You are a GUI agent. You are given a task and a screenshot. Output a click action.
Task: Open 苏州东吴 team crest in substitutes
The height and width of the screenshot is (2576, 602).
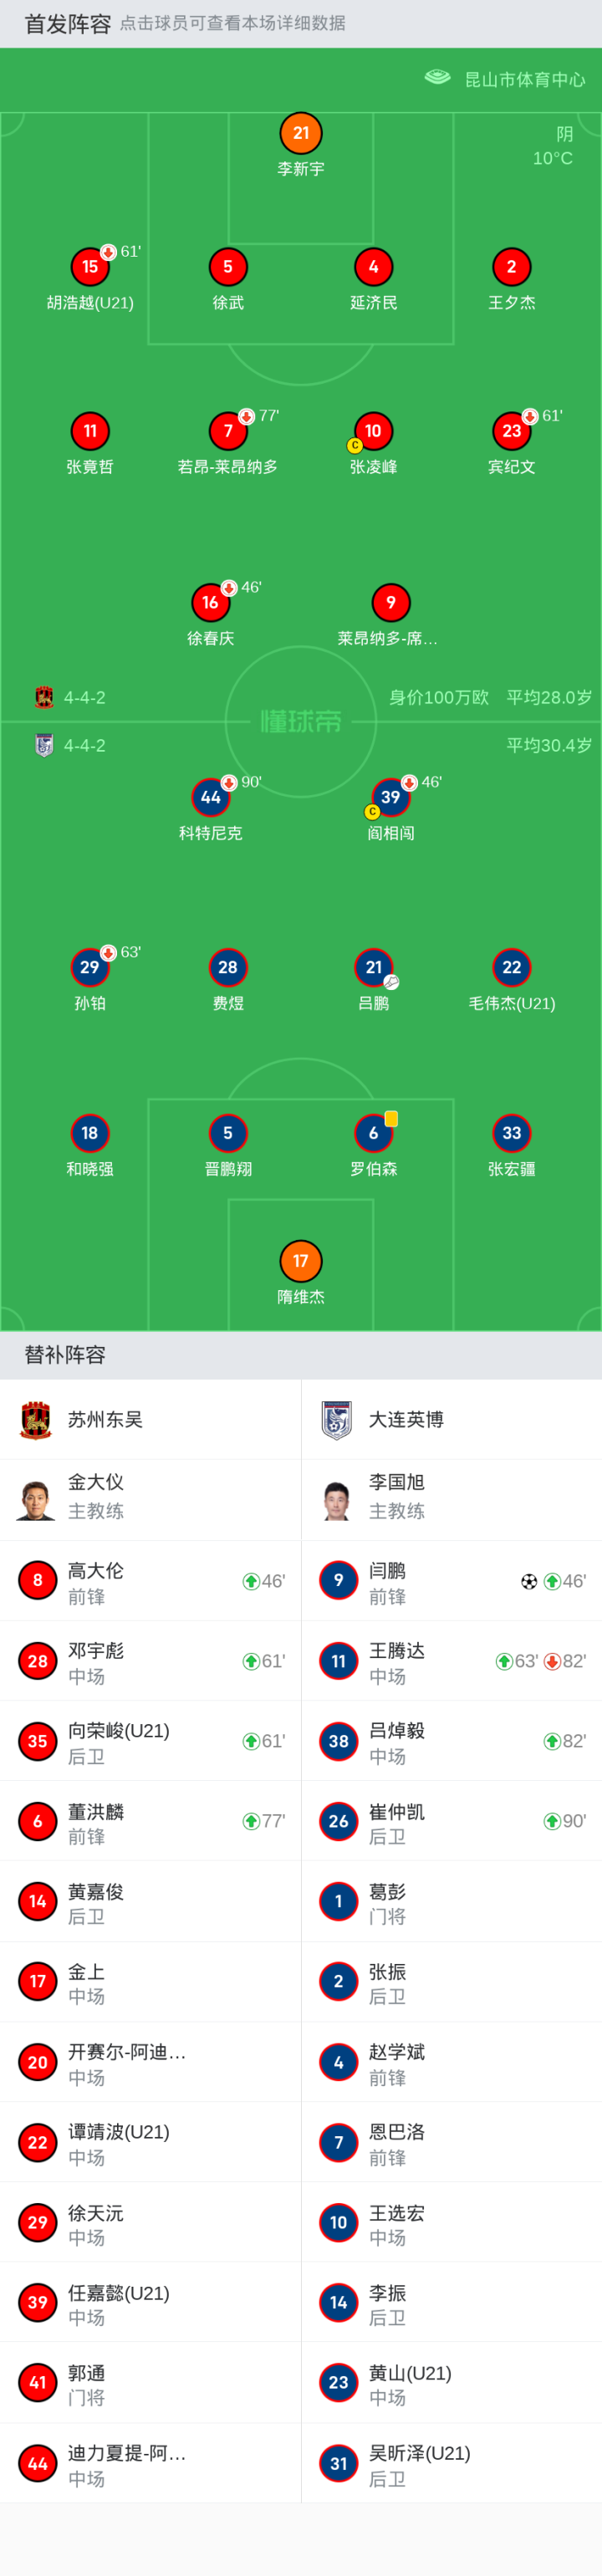[x=36, y=1419]
